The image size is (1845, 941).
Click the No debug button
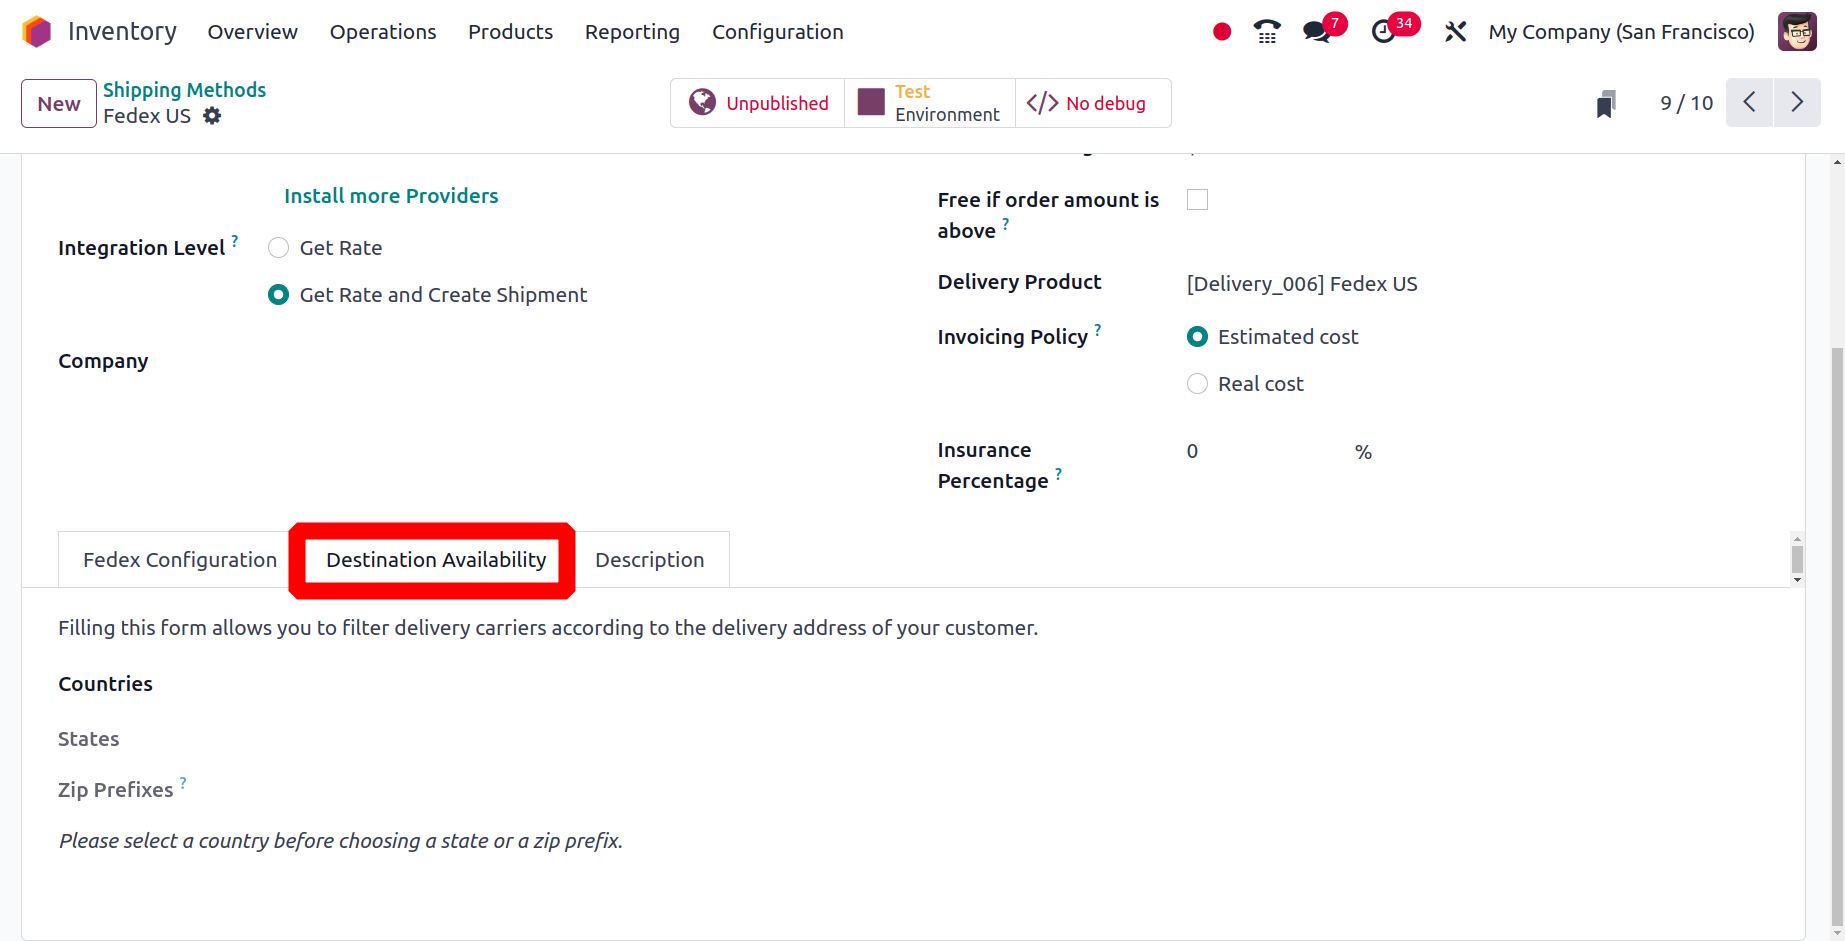coord(1093,103)
